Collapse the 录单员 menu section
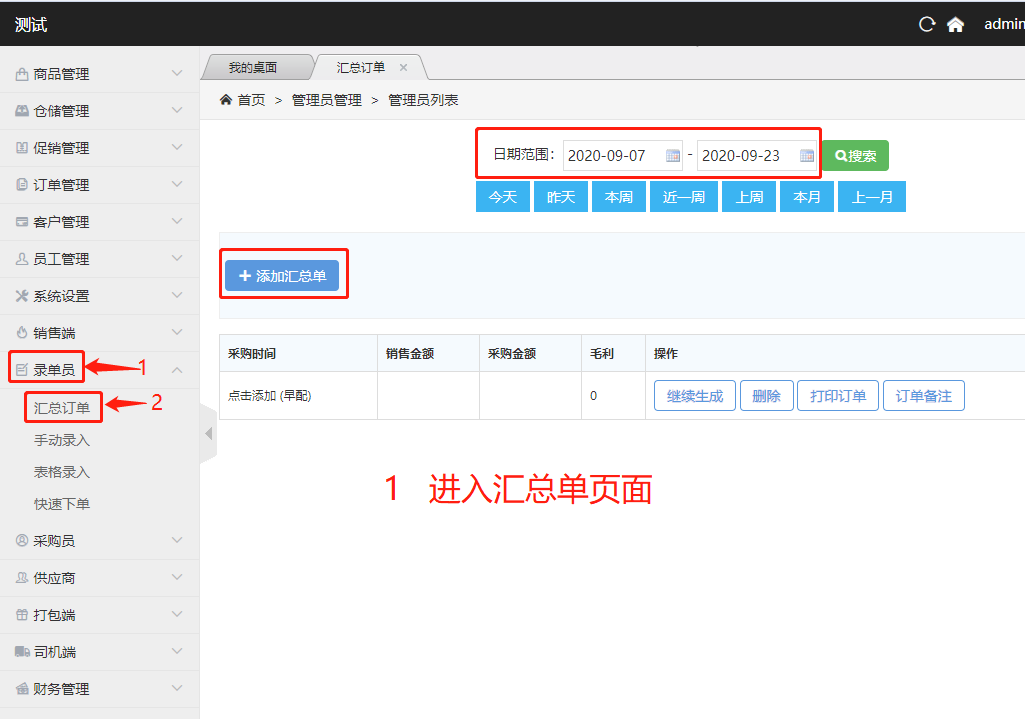Screen dimensions: 1025x719 tap(177, 370)
